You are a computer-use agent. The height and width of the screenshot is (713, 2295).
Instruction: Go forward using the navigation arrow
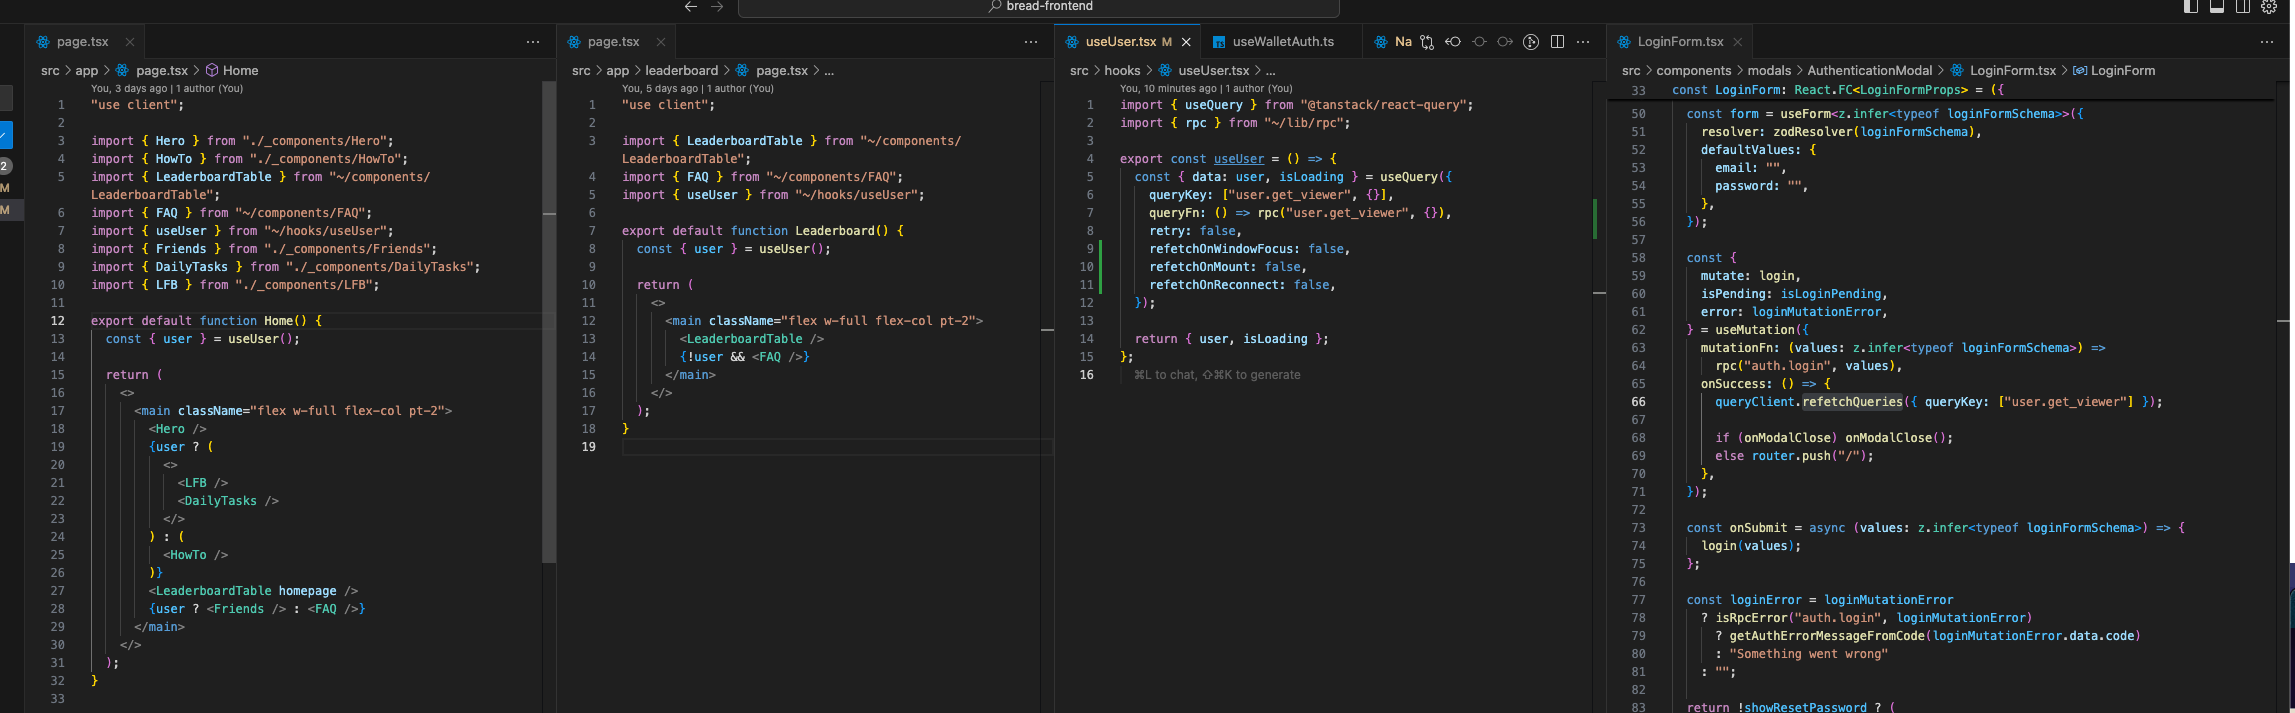point(717,7)
